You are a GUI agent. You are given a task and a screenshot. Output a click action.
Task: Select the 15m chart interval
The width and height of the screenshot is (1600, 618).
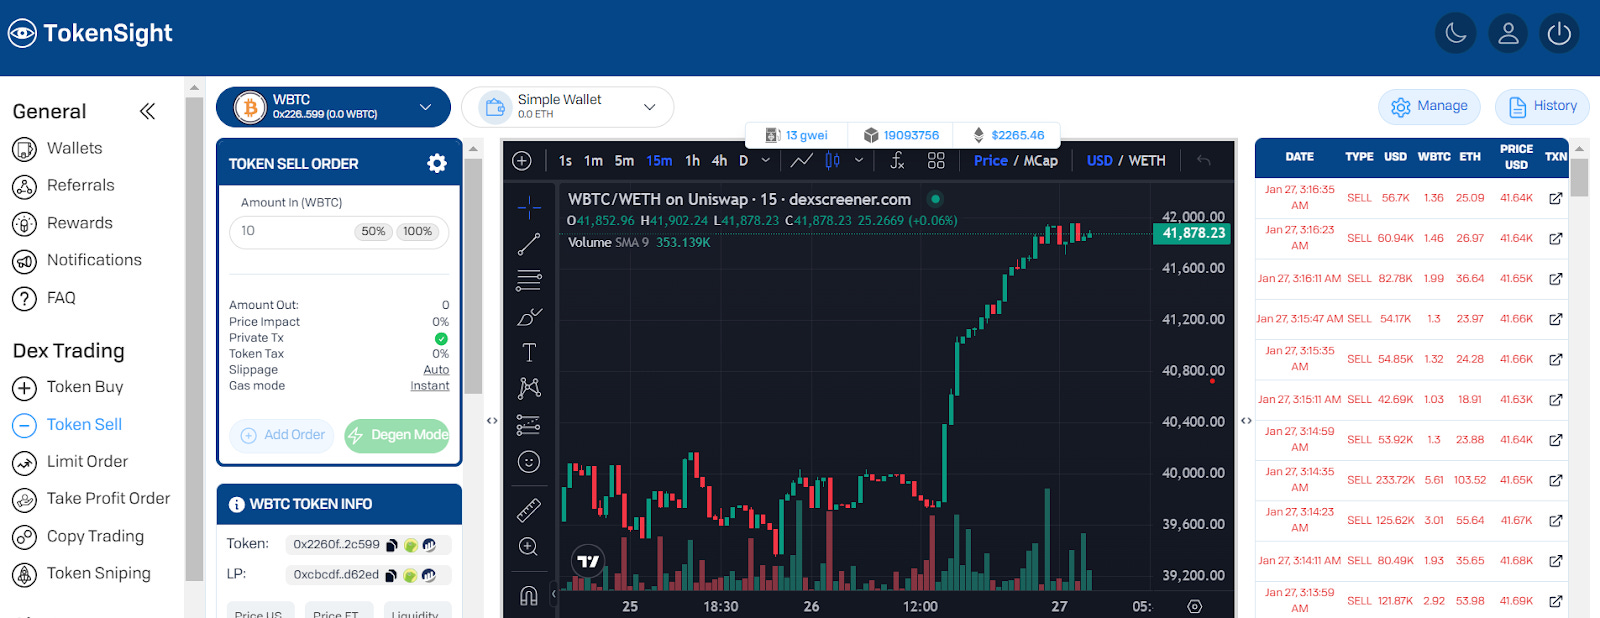pyautogui.click(x=659, y=160)
